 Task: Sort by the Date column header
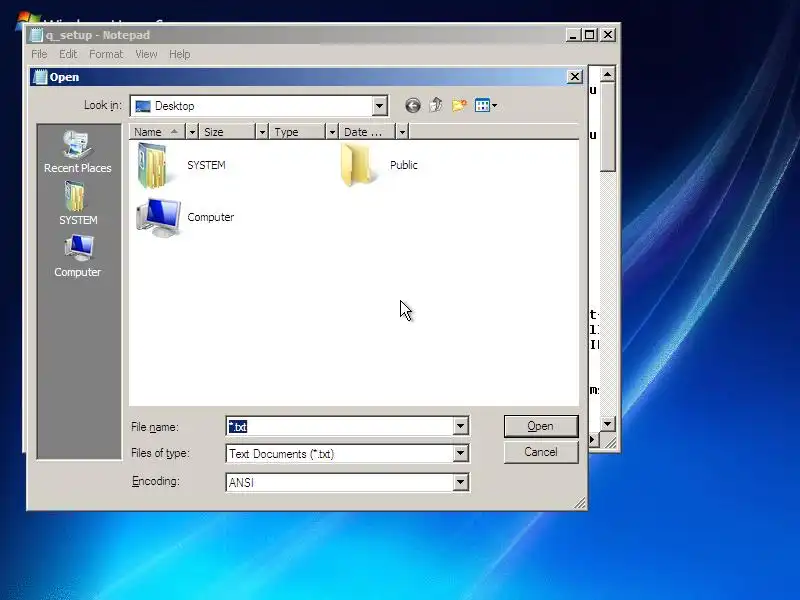click(x=367, y=132)
